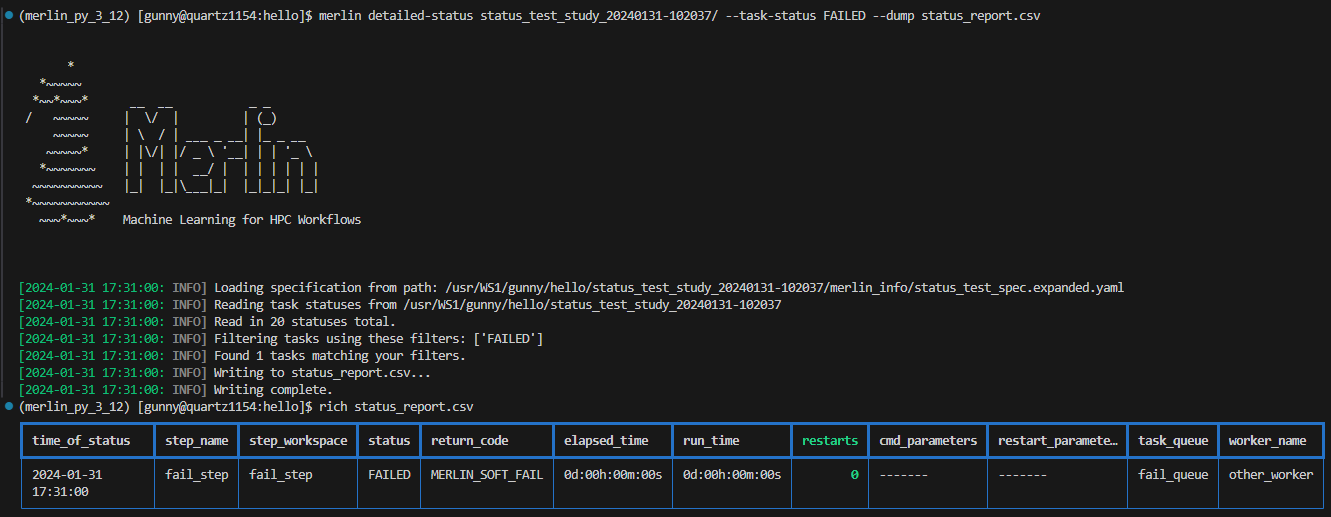
Task: Click the truncated 'restart_paramete…' header
Action: 1058,441
